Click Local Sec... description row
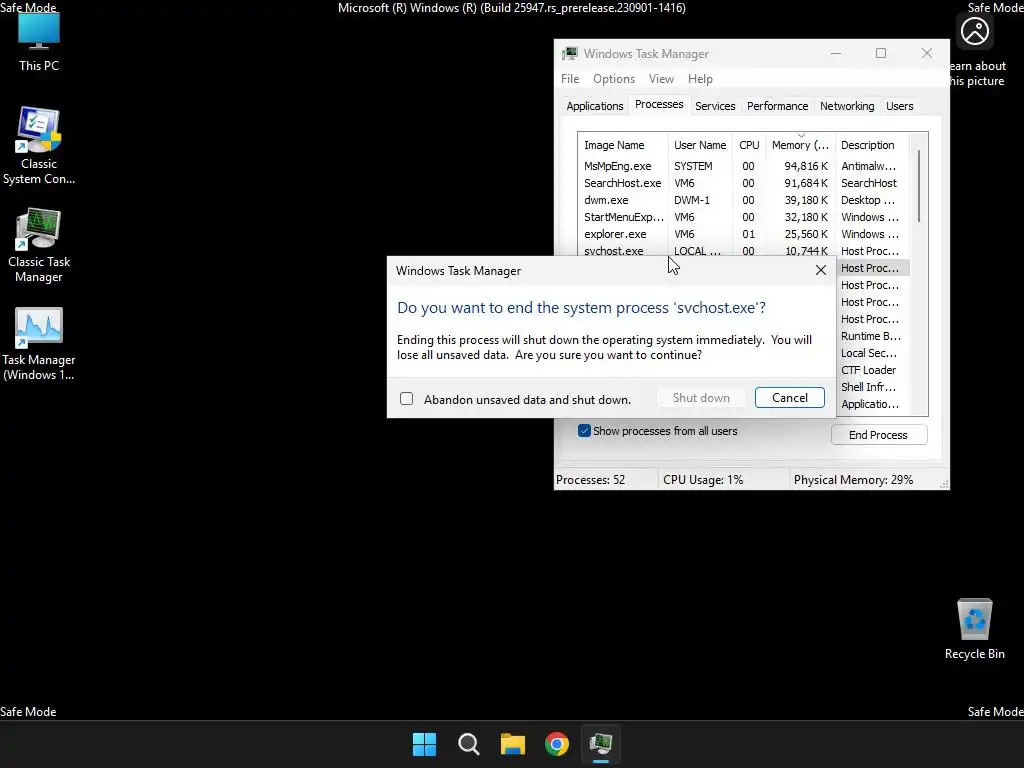This screenshot has height=768, width=1024. click(869, 353)
